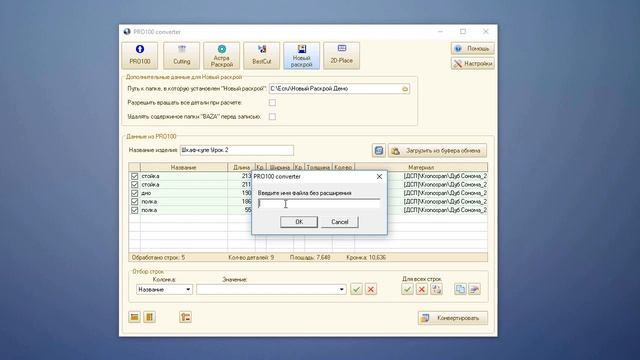Select the Астра Раскрой tab
Image resolution: width=640 pixels, height=360 pixels.
[222, 55]
